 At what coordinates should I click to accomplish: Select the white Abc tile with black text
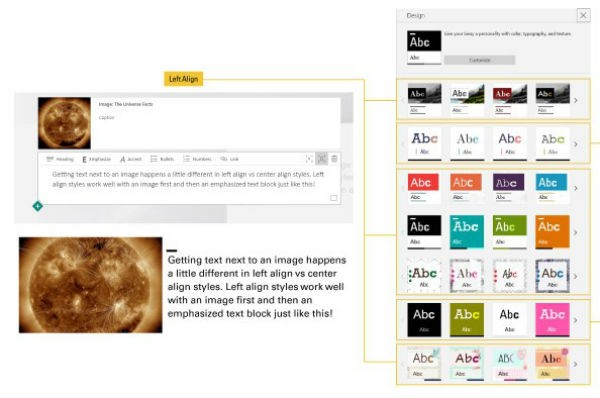(x=510, y=320)
